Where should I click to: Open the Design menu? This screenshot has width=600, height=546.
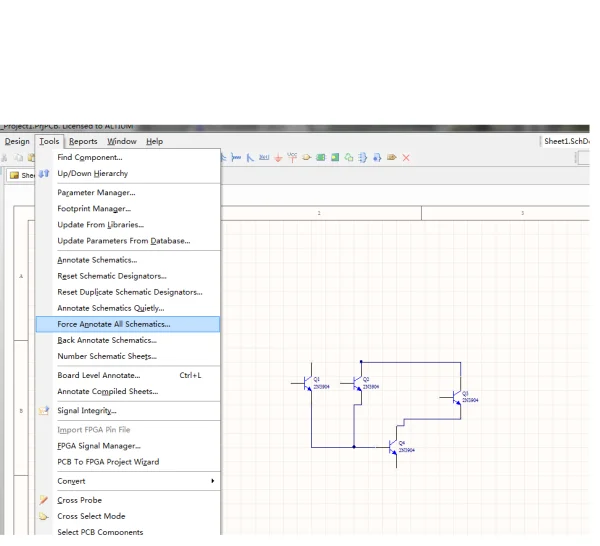(17, 141)
